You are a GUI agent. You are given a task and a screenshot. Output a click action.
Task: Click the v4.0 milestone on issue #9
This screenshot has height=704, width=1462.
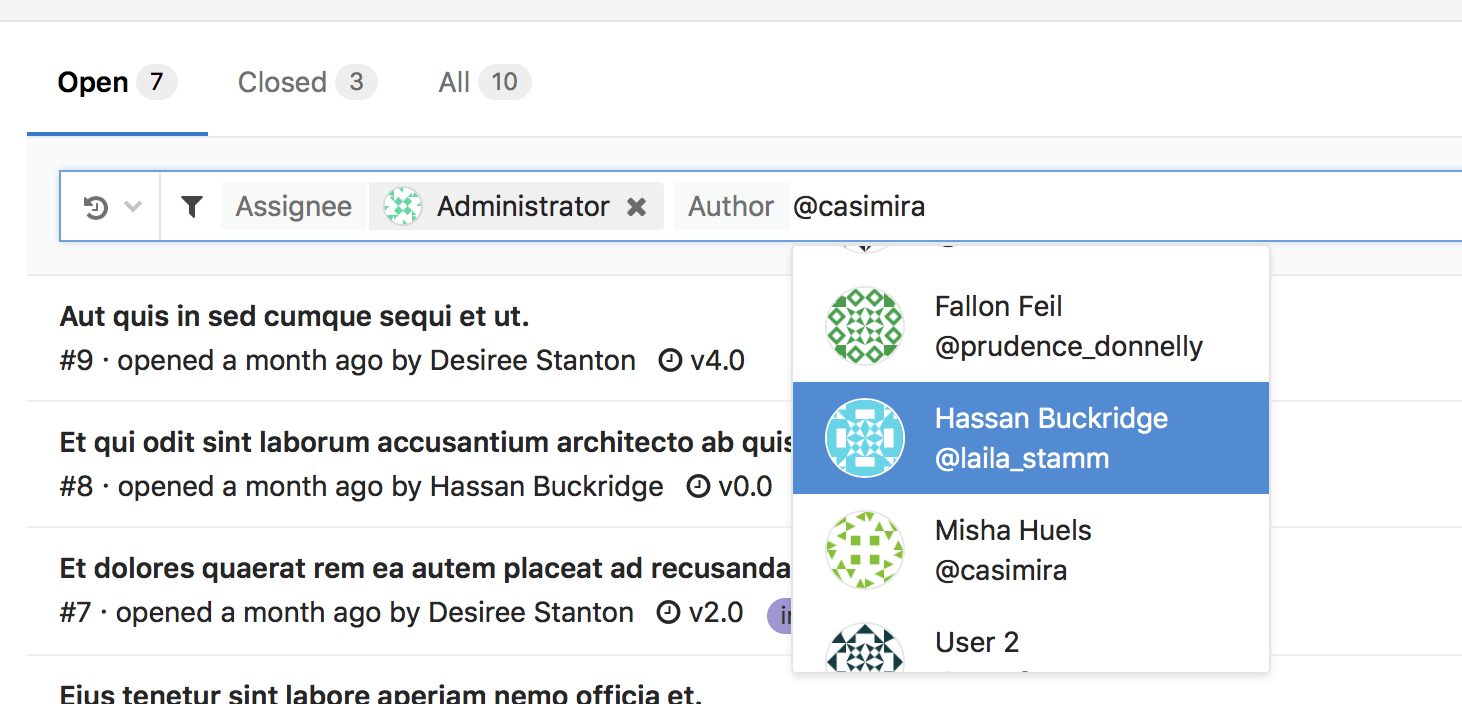point(716,361)
